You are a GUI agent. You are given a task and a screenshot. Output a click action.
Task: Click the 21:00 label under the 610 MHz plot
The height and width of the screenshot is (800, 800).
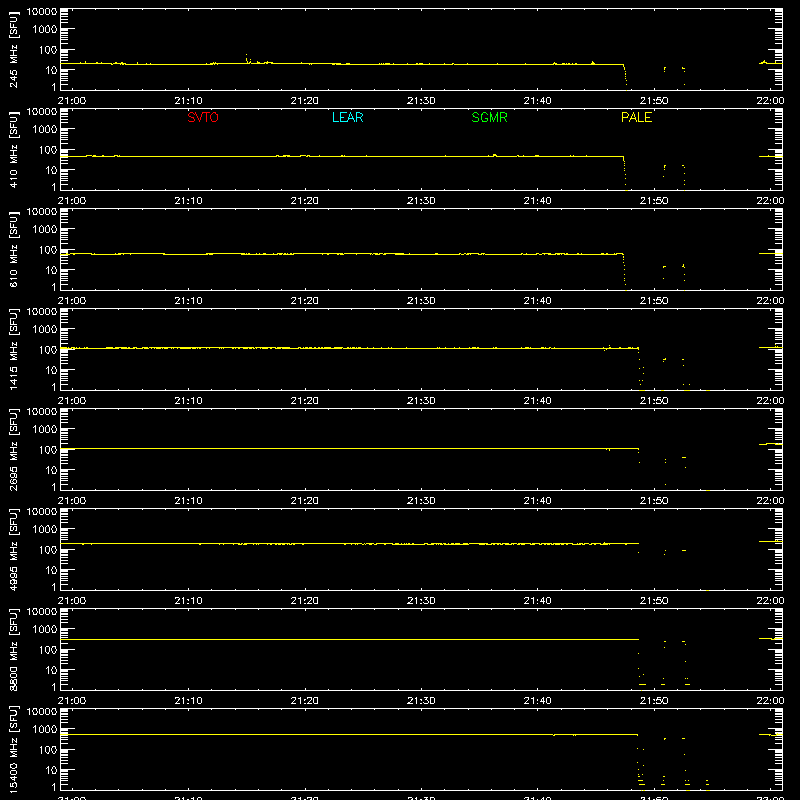click(x=71, y=301)
